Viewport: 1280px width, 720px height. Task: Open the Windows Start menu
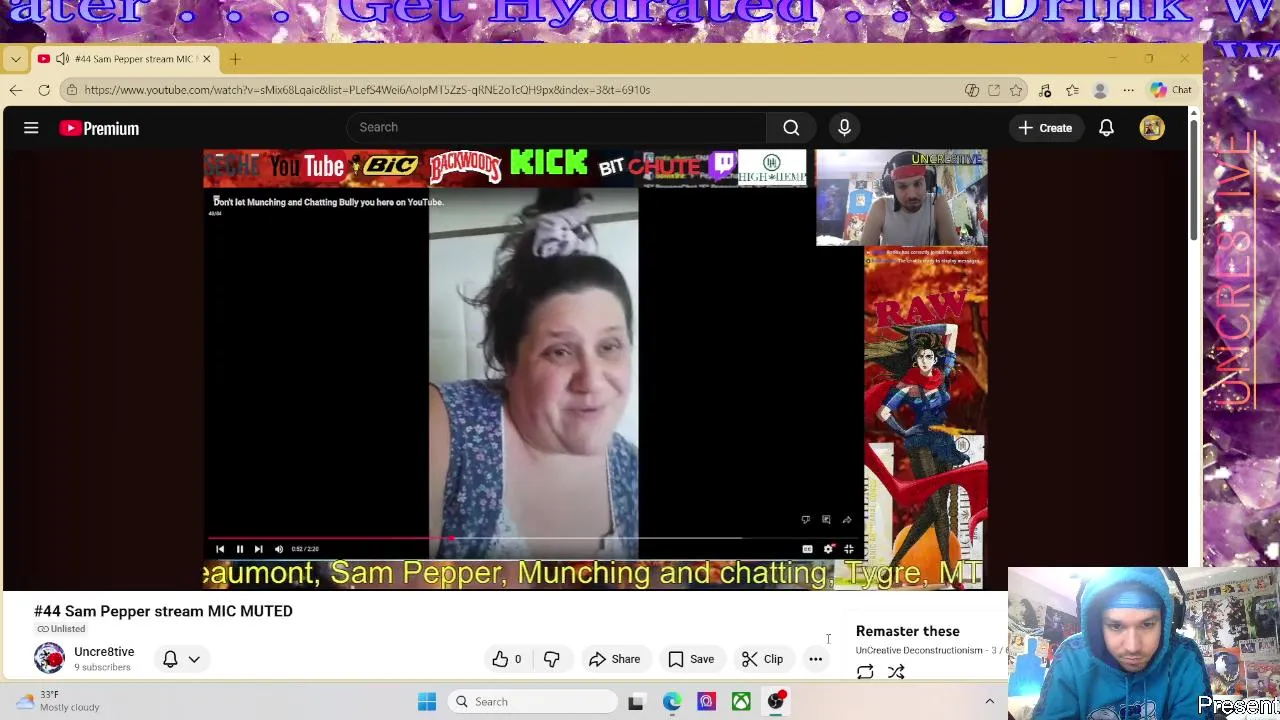[427, 701]
